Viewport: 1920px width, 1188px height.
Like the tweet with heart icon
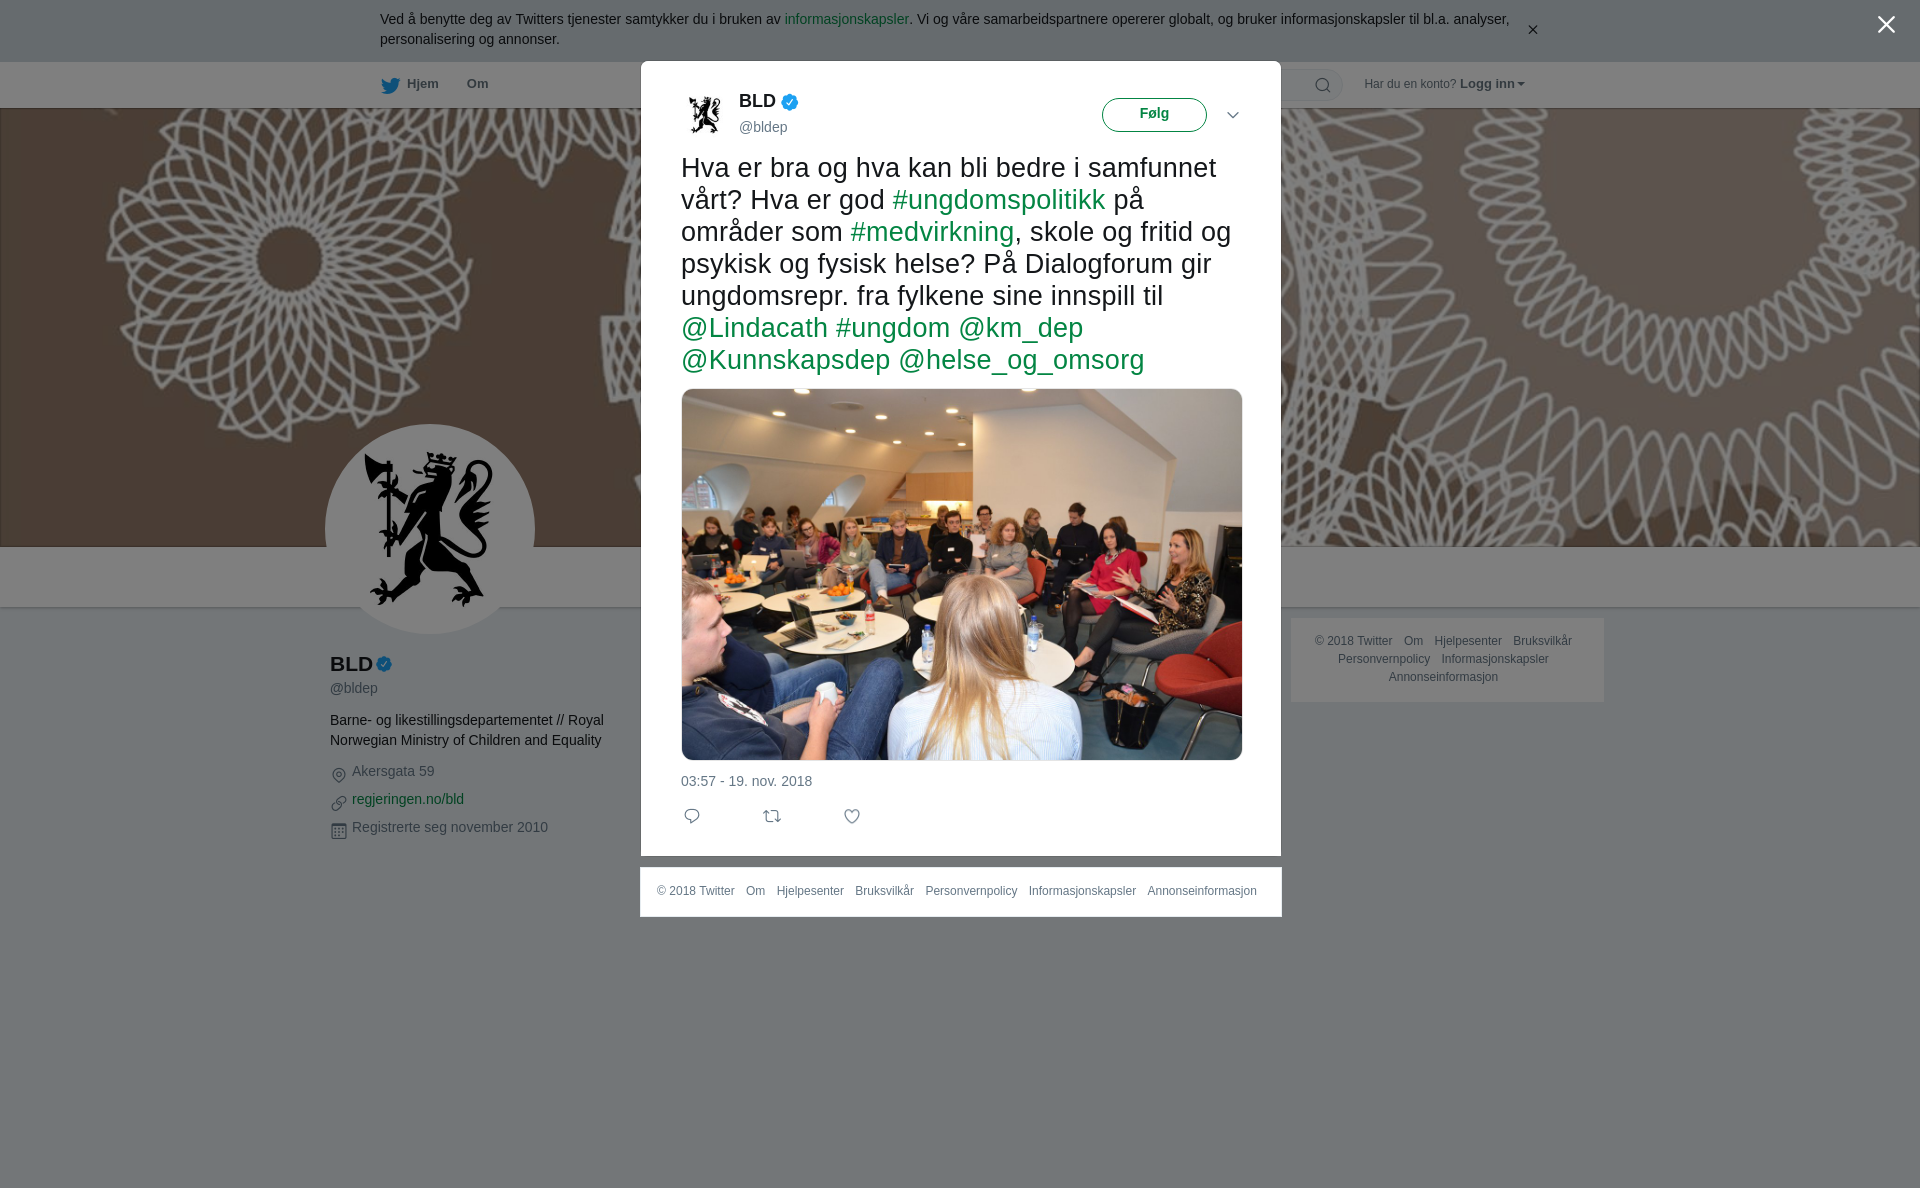coord(852,816)
